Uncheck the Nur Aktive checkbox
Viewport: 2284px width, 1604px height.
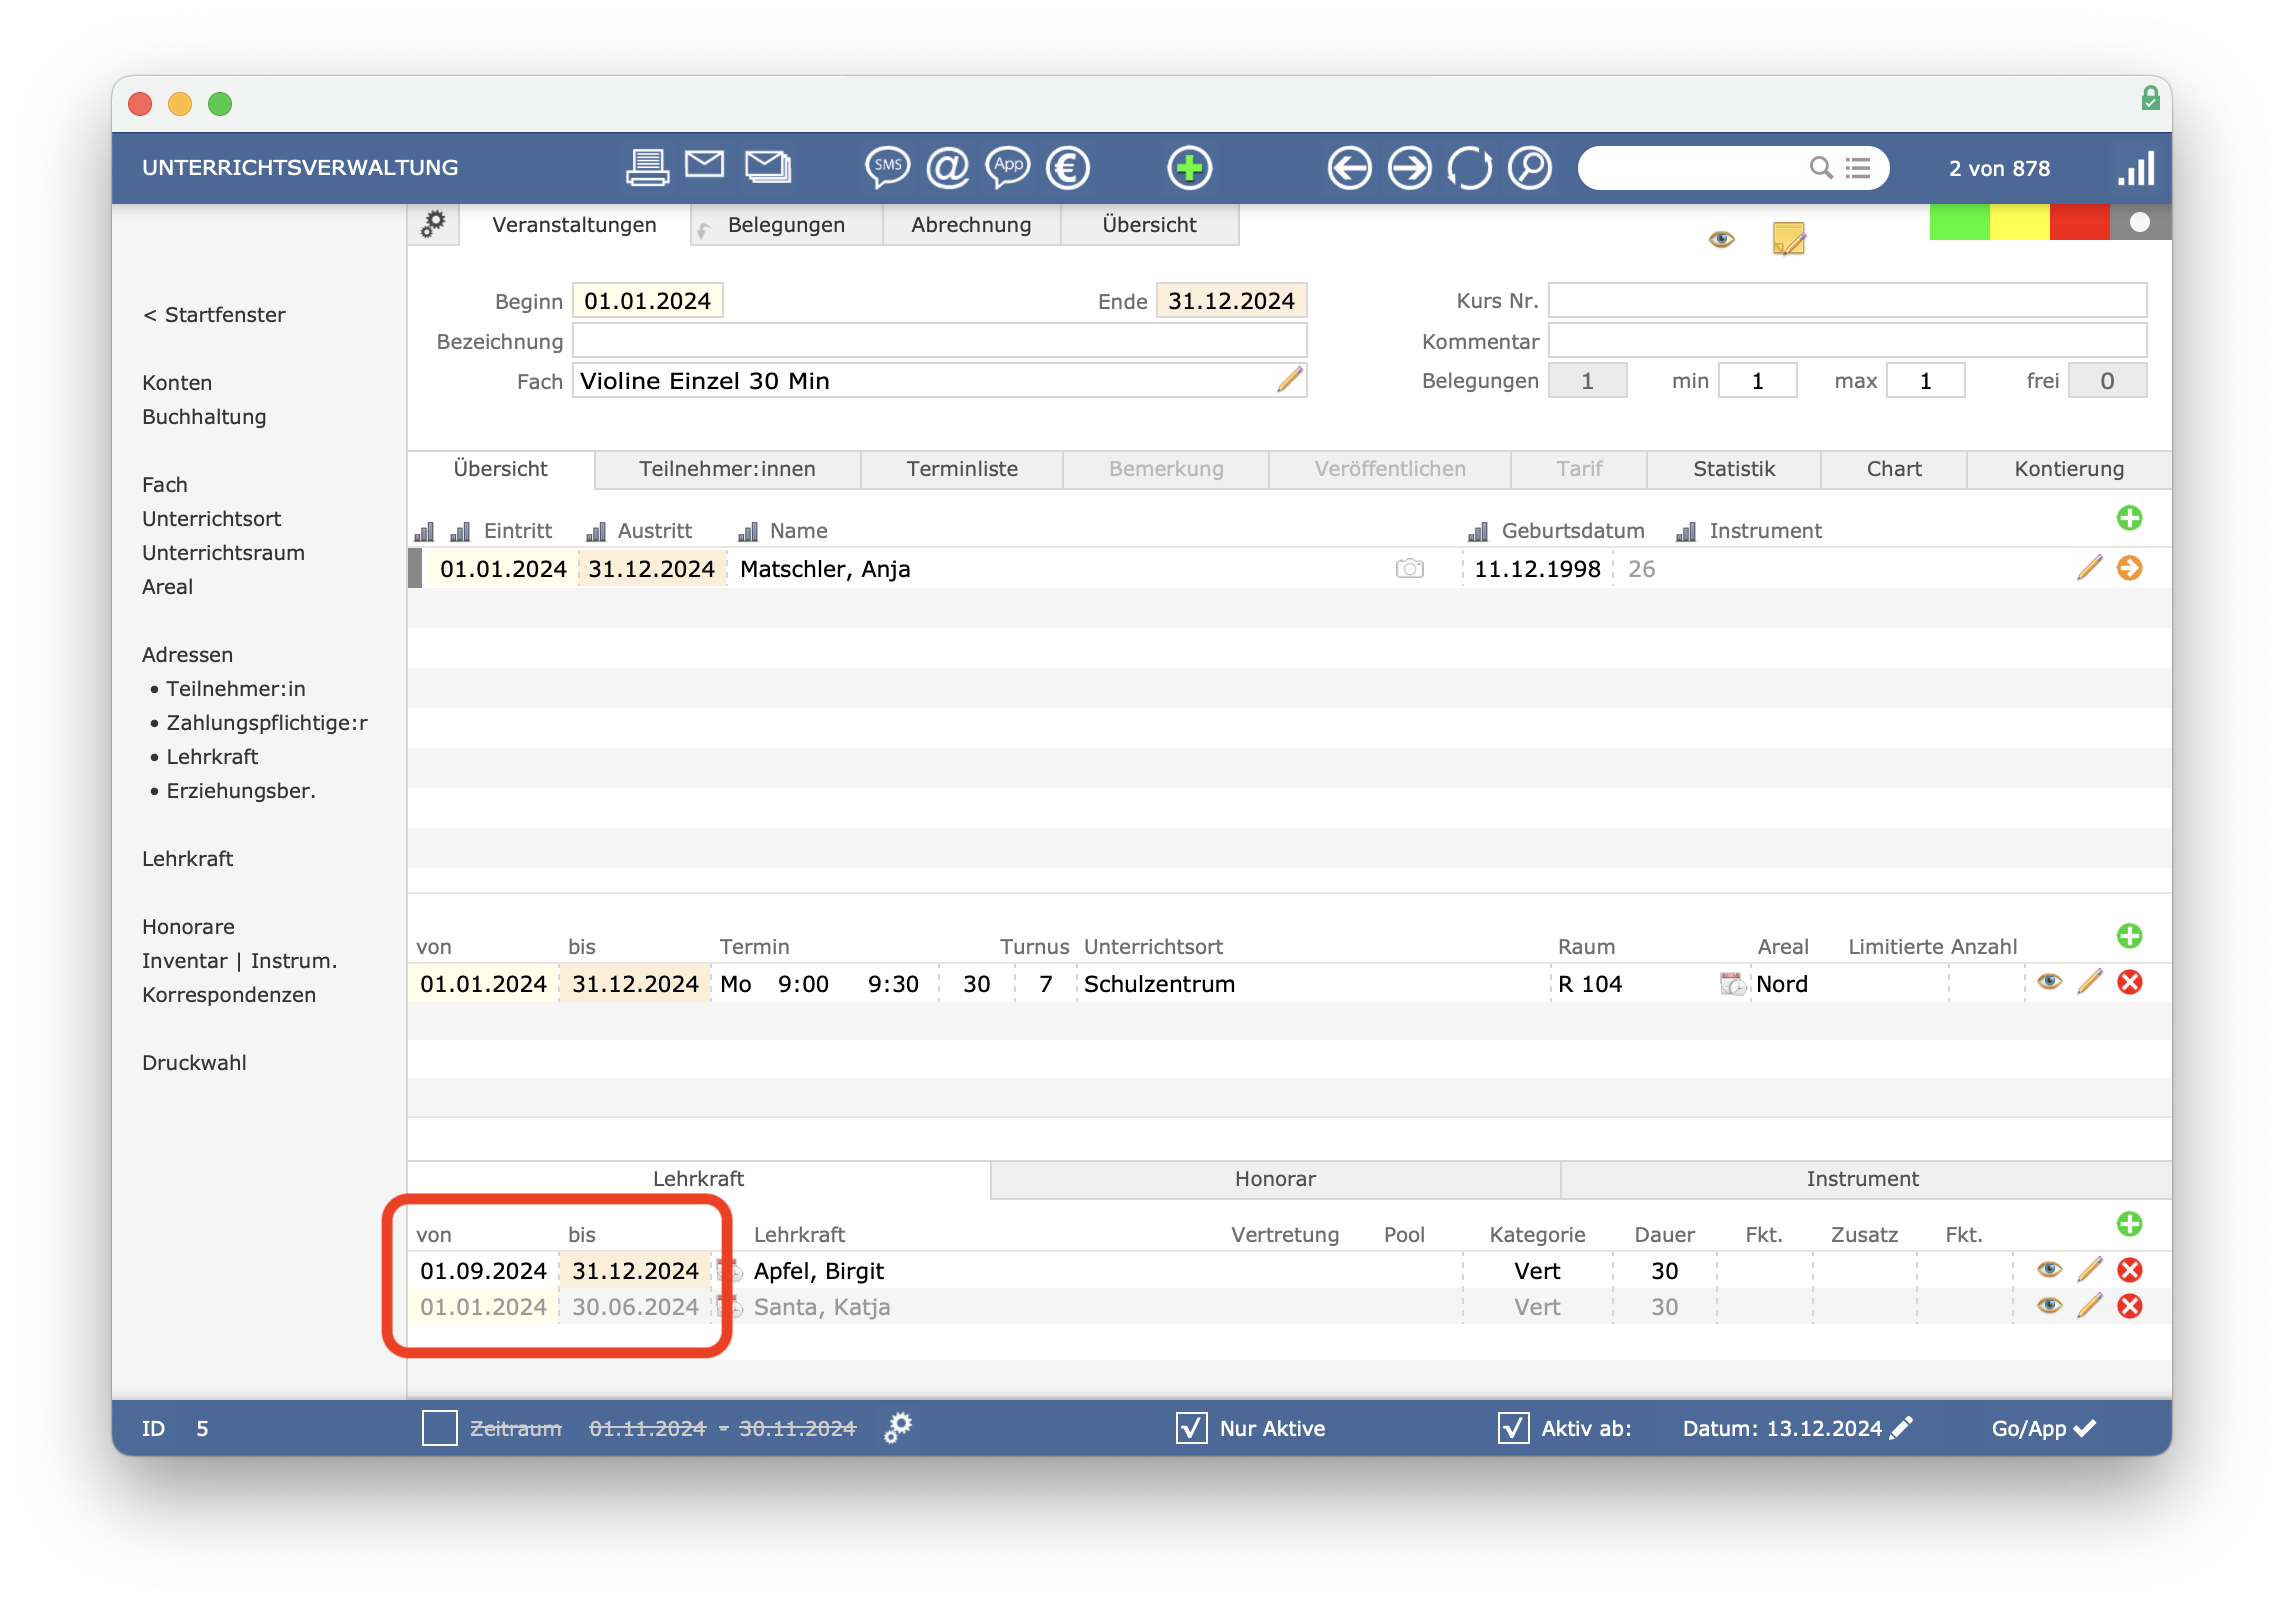click(1191, 1428)
